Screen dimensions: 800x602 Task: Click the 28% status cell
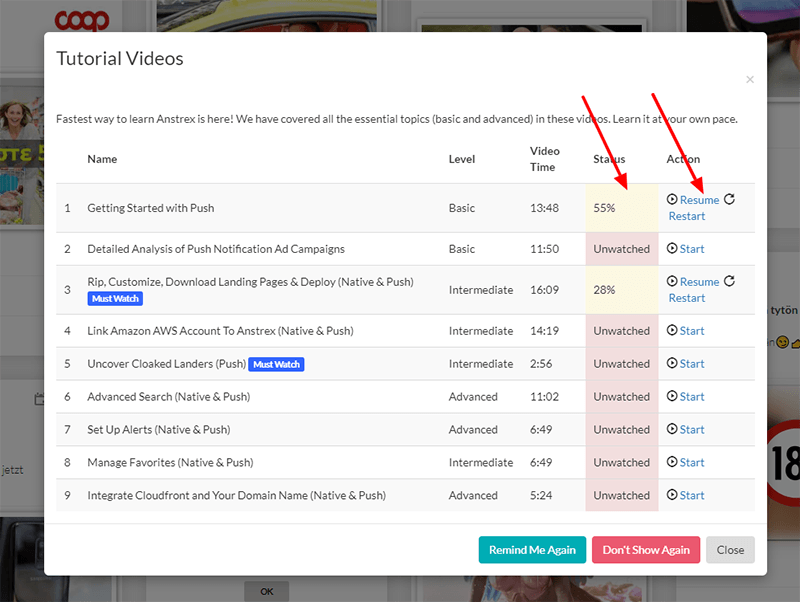[x=622, y=290]
